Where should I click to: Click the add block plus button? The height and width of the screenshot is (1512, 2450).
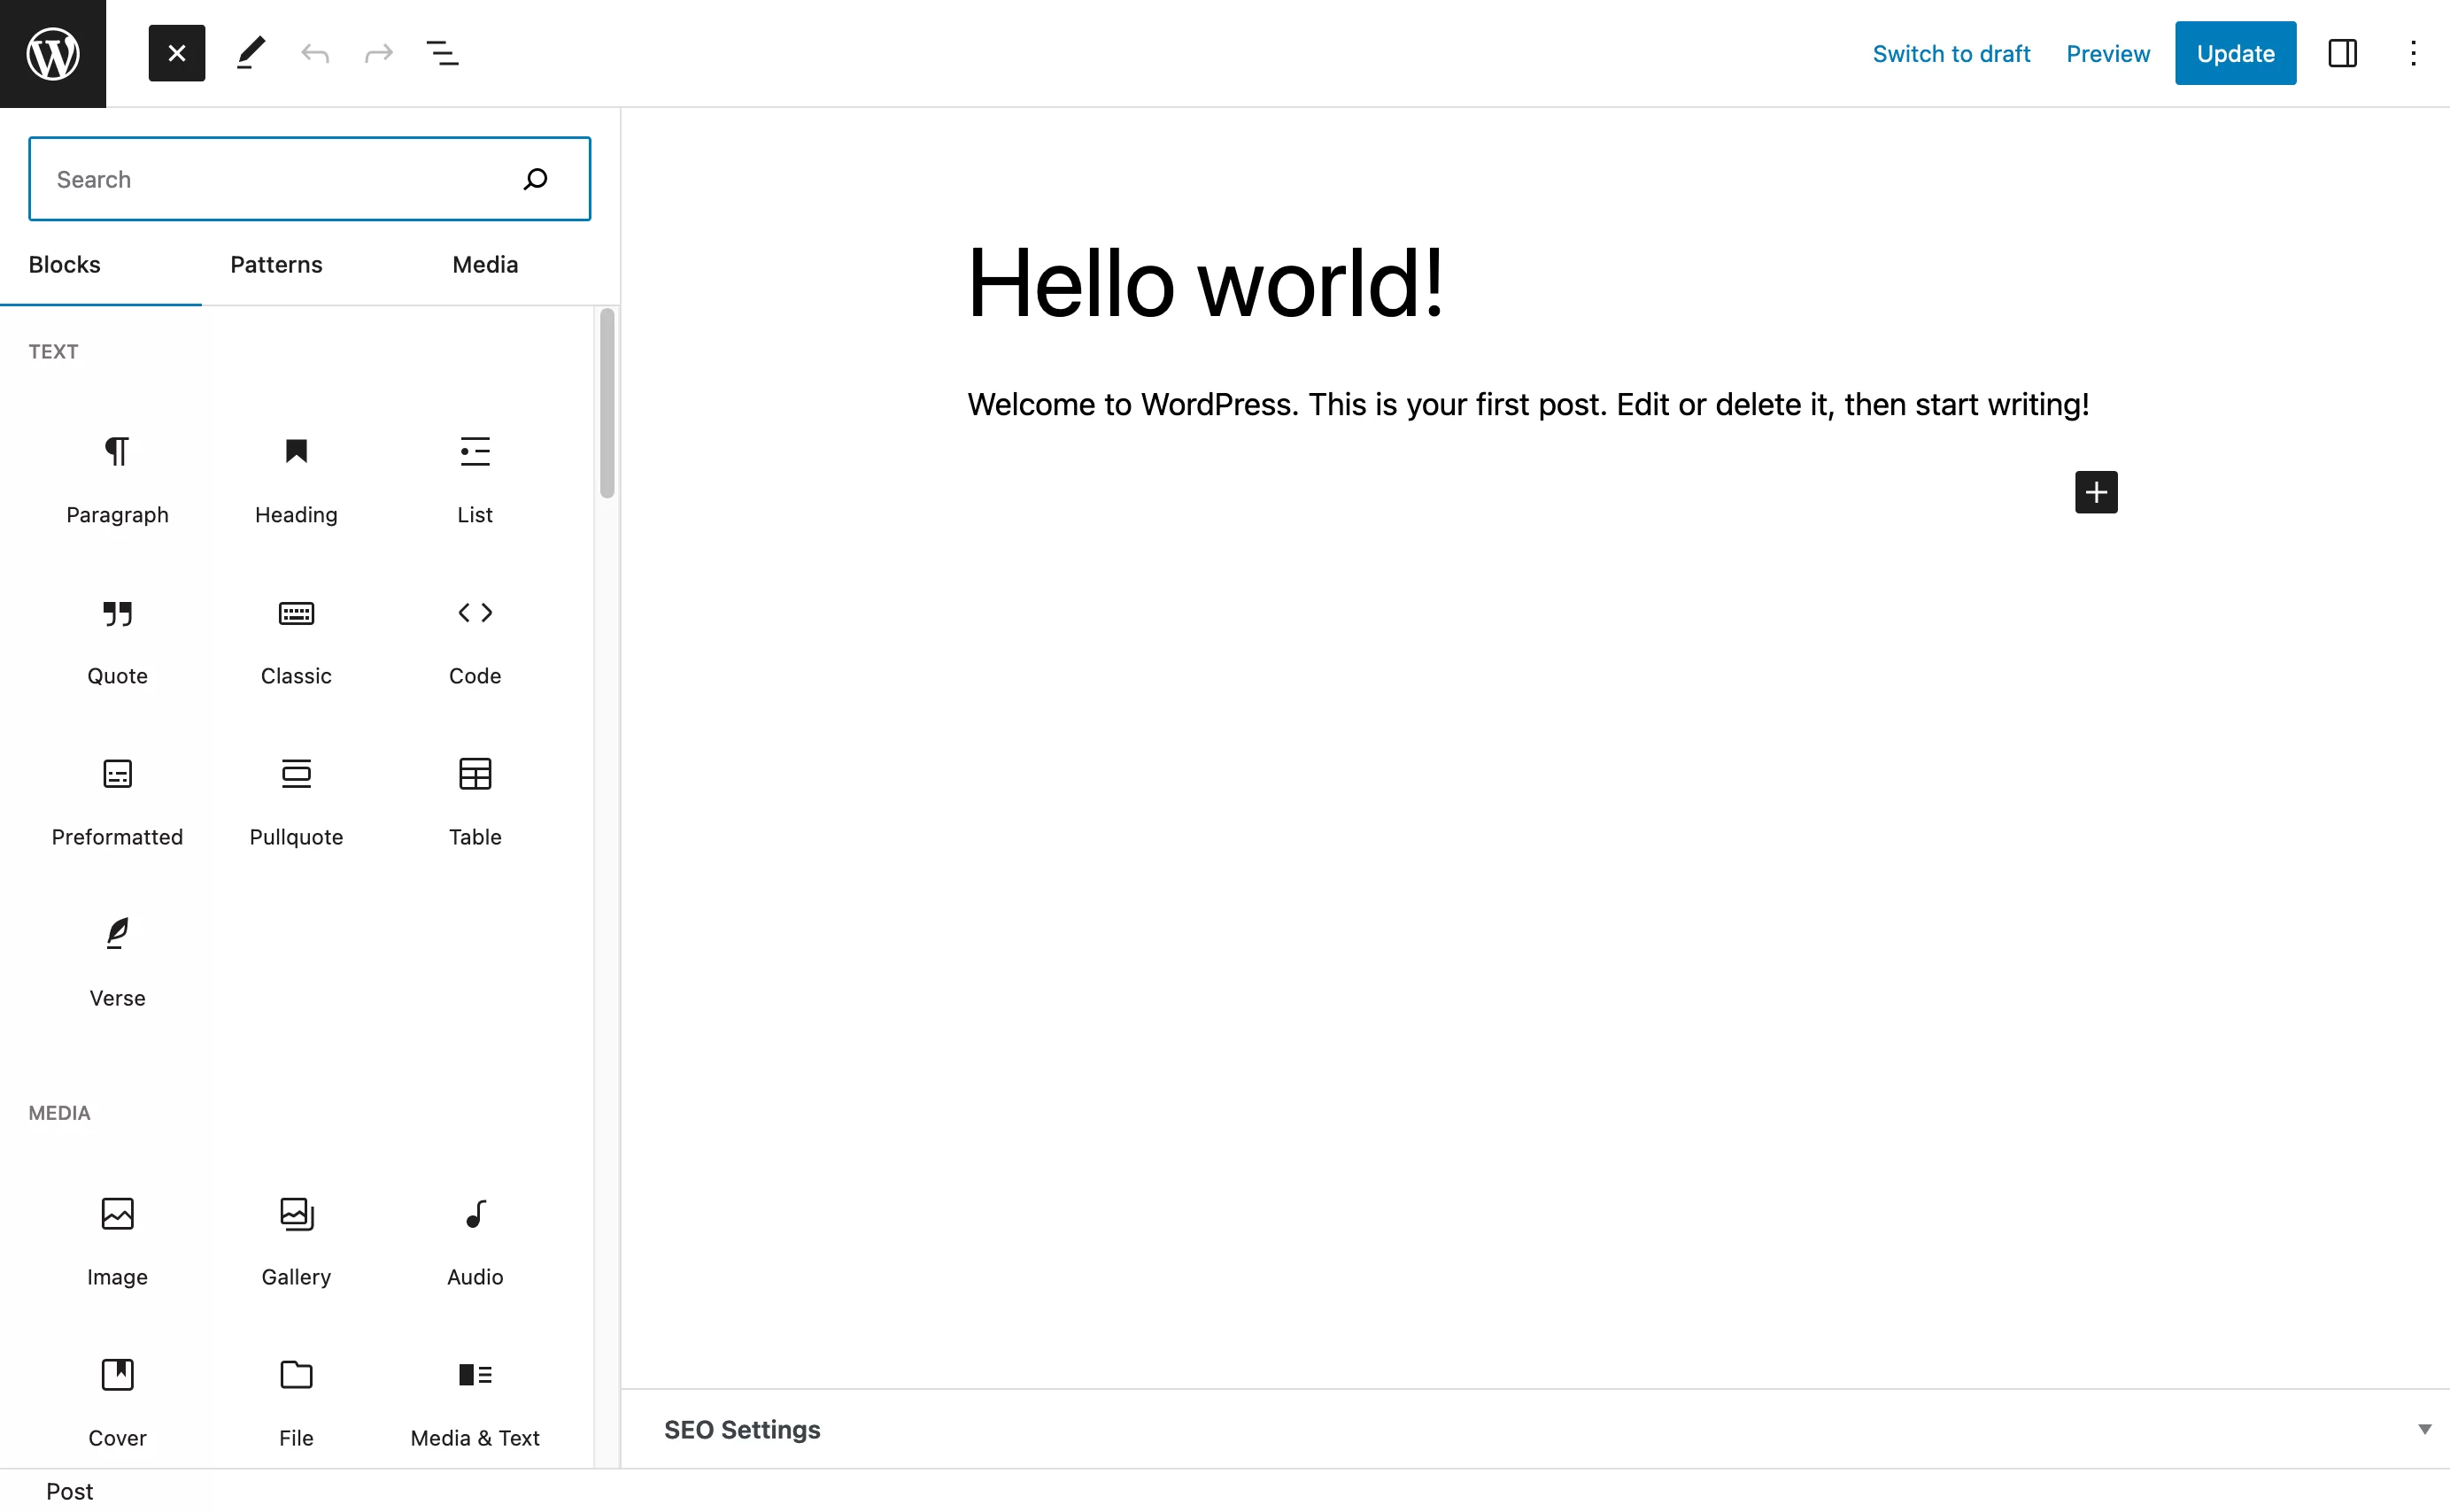2095,491
